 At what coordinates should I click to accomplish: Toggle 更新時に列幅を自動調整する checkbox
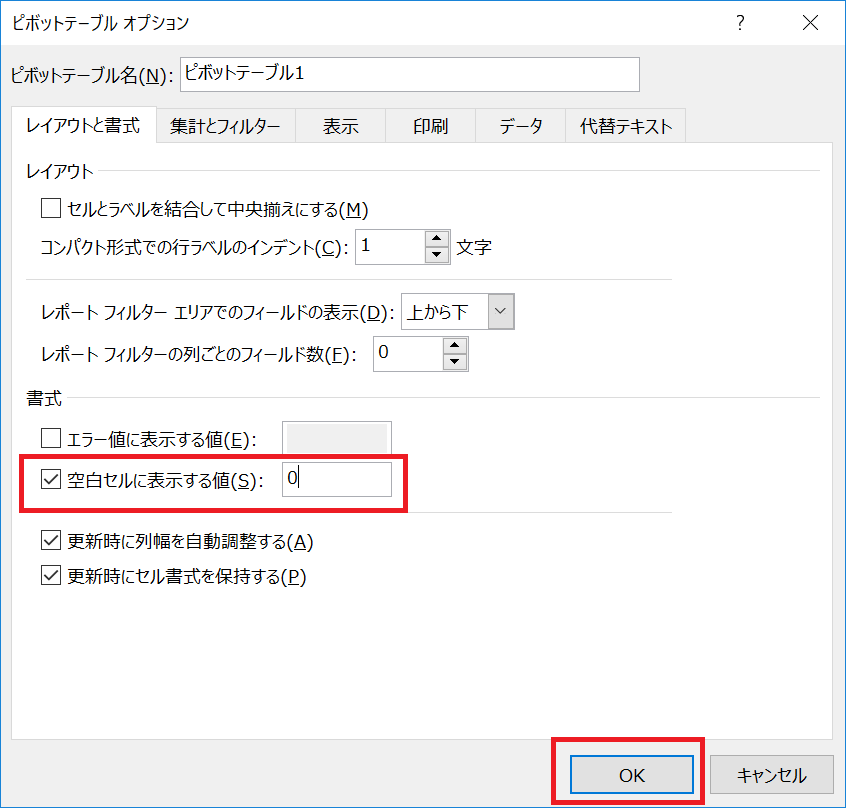pyautogui.click(x=51, y=540)
